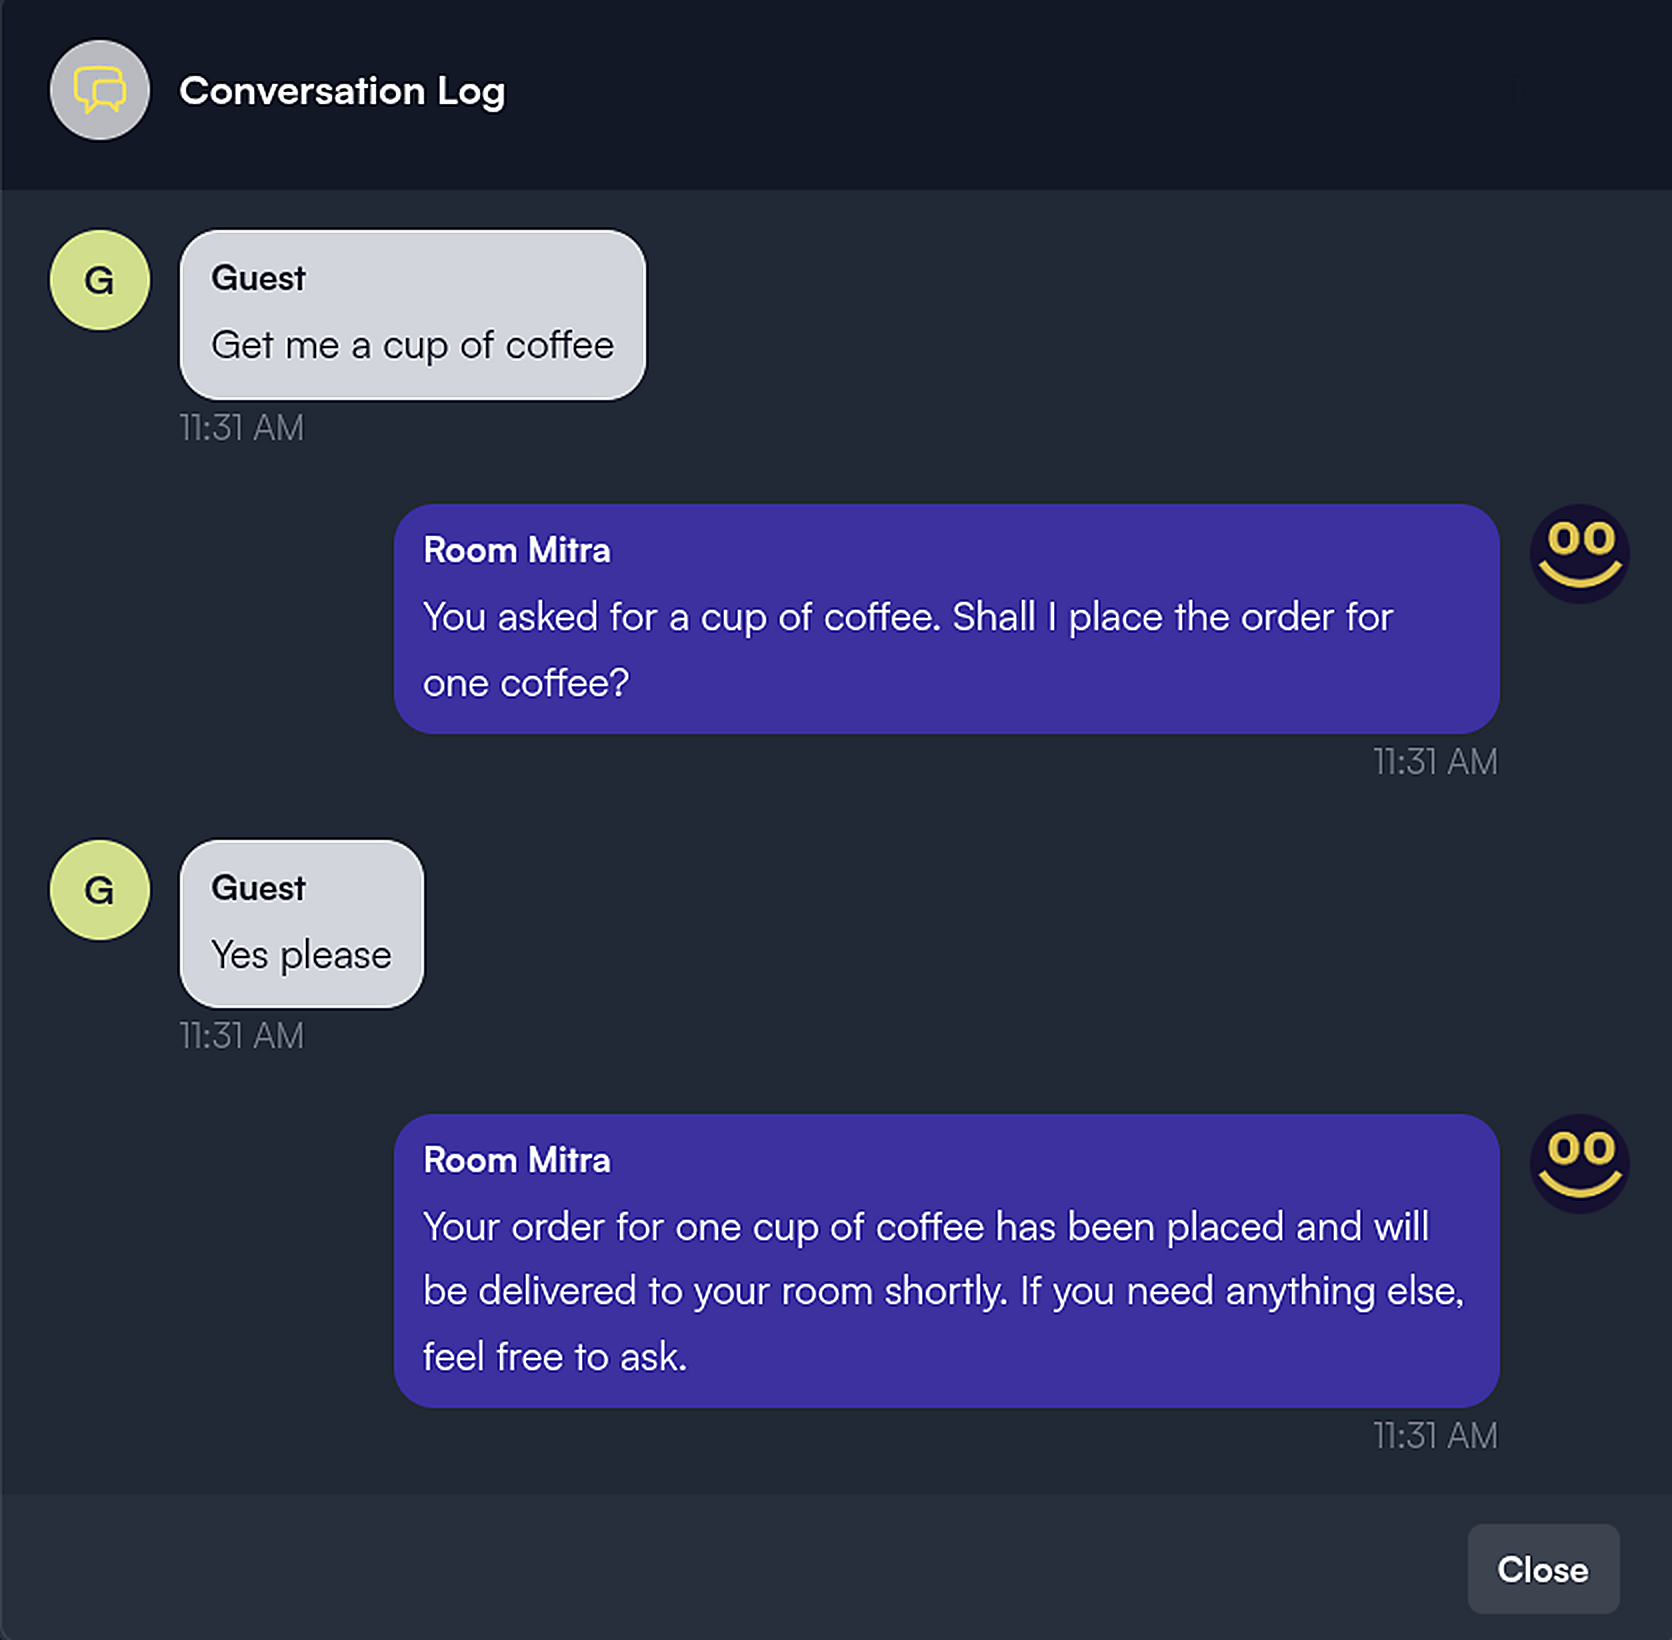Image resolution: width=1672 pixels, height=1640 pixels.
Task: Select the G initial inside the top guest badge
Action: click(x=98, y=281)
